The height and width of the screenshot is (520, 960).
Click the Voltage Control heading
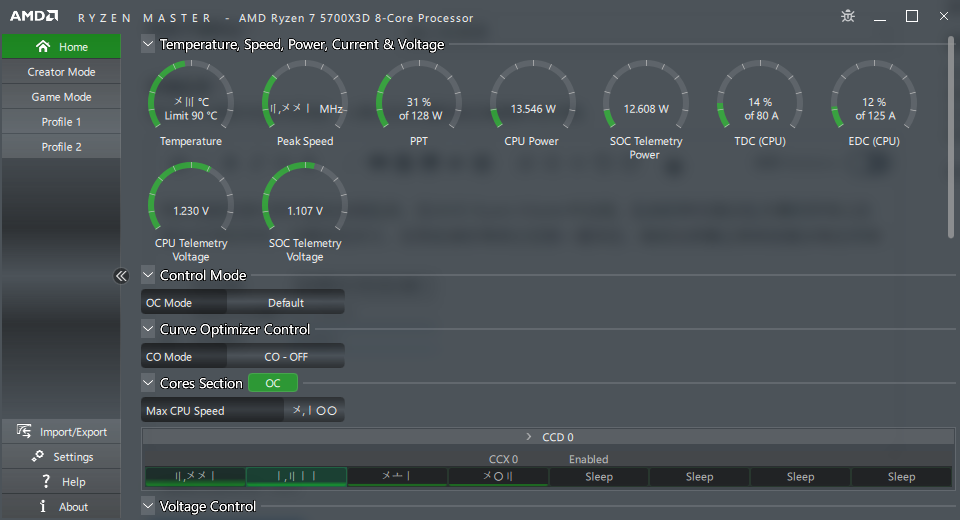[208, 506]
